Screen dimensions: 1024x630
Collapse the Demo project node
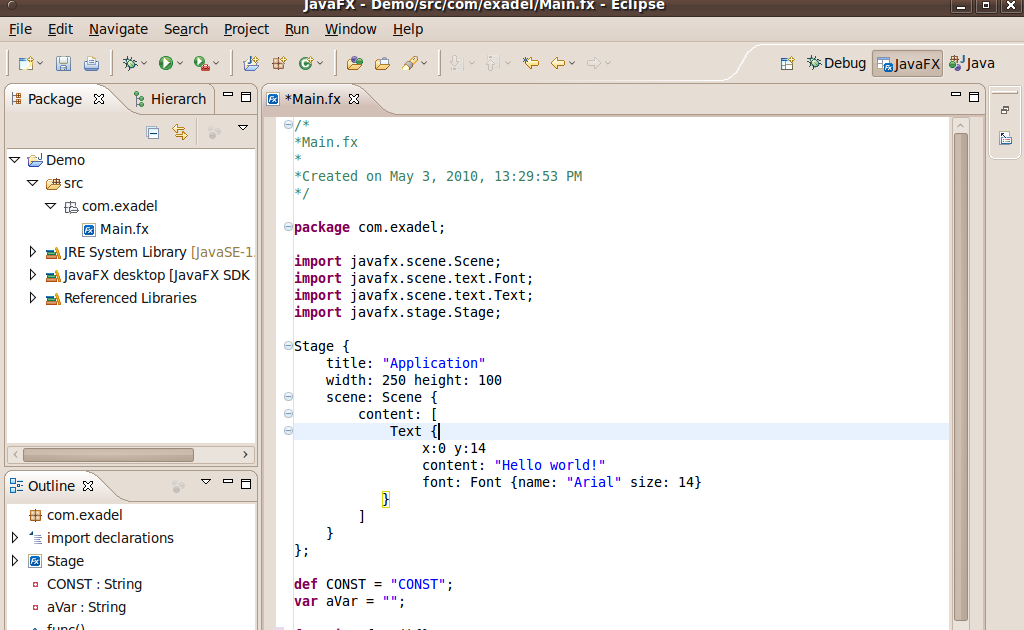[x=14, y=160]
